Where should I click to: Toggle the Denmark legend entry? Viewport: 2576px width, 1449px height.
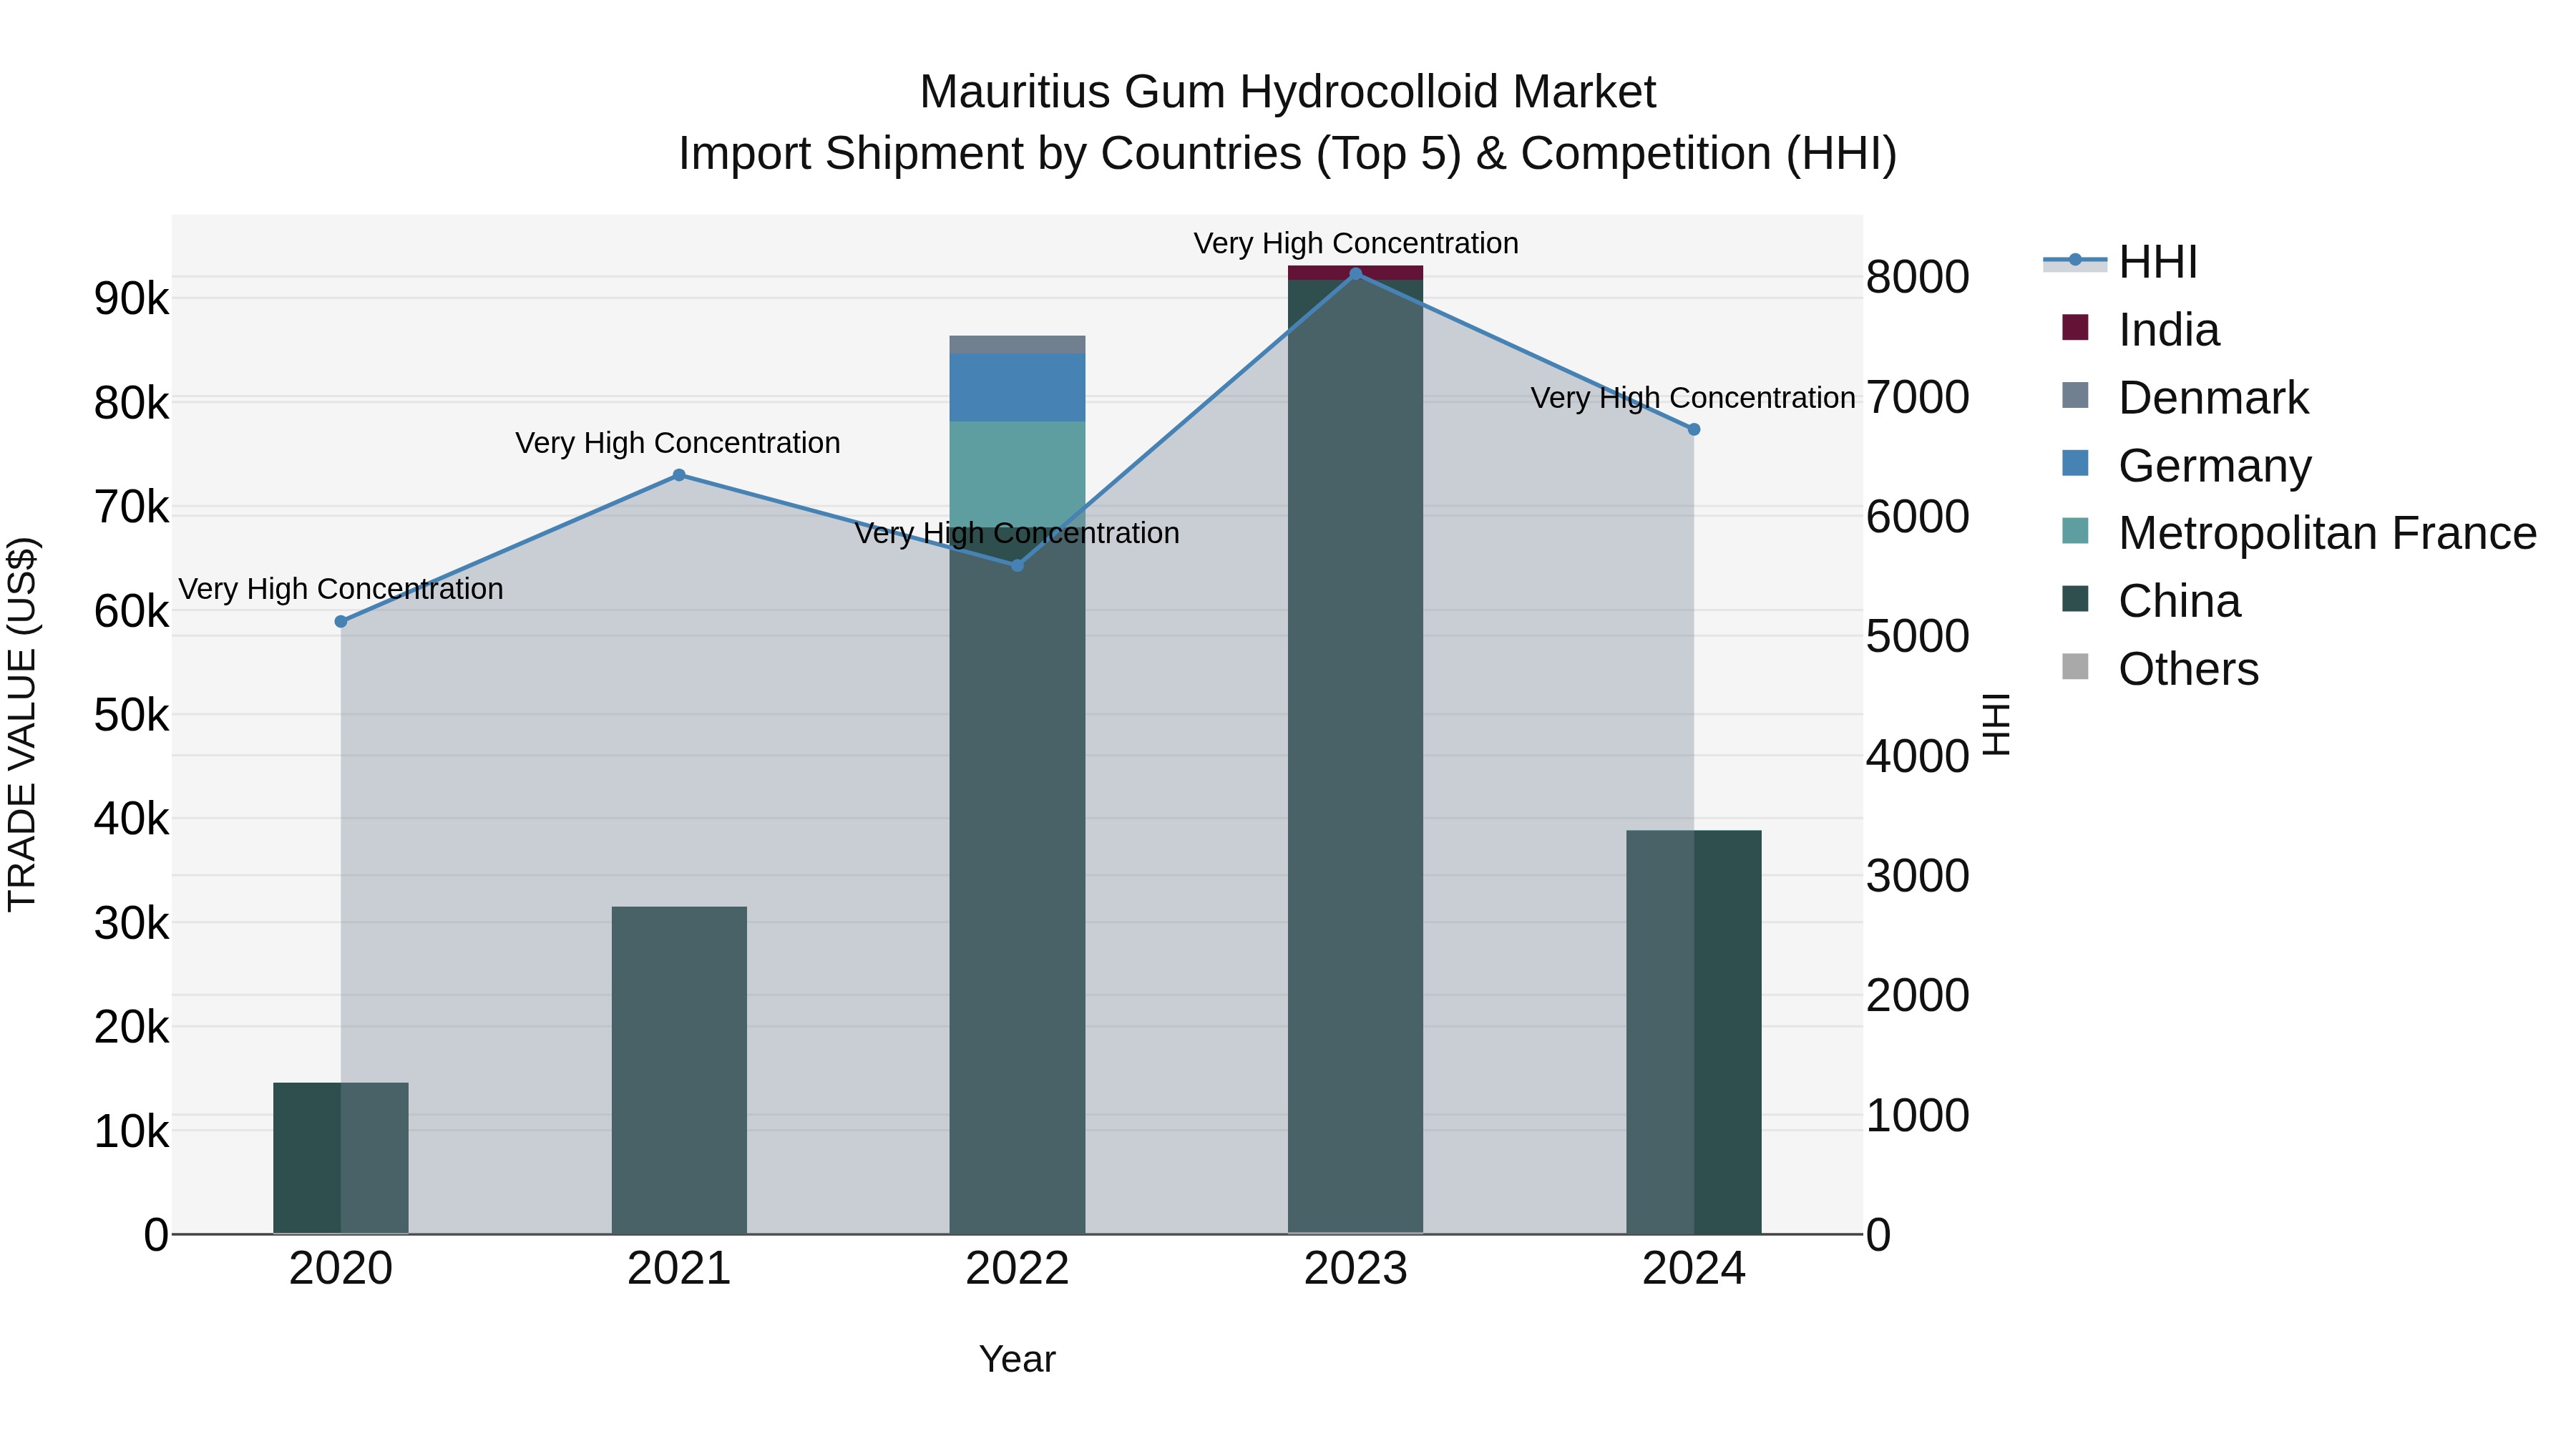coord(2185,398)
